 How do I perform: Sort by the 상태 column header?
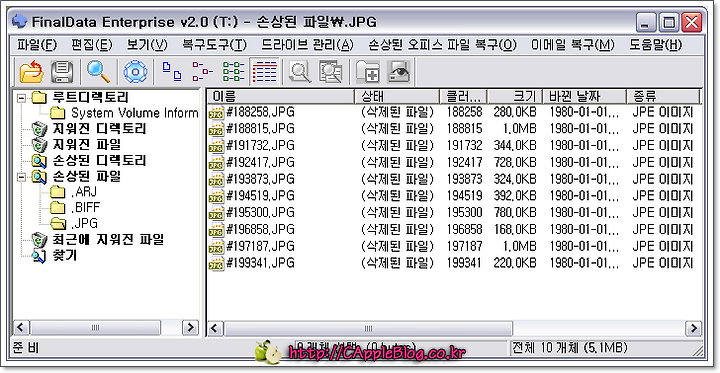tap(397, 96)
